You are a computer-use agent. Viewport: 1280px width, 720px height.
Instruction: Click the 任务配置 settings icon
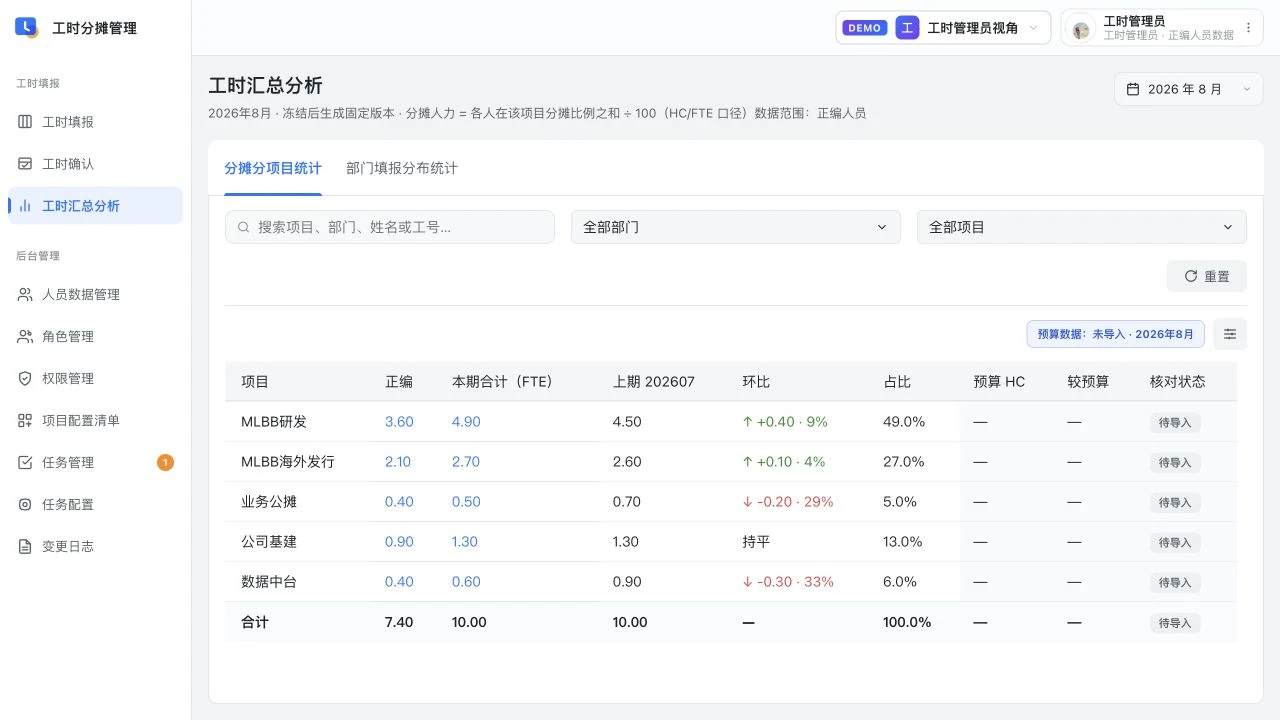pyautogui.click(x=25, y=505)
